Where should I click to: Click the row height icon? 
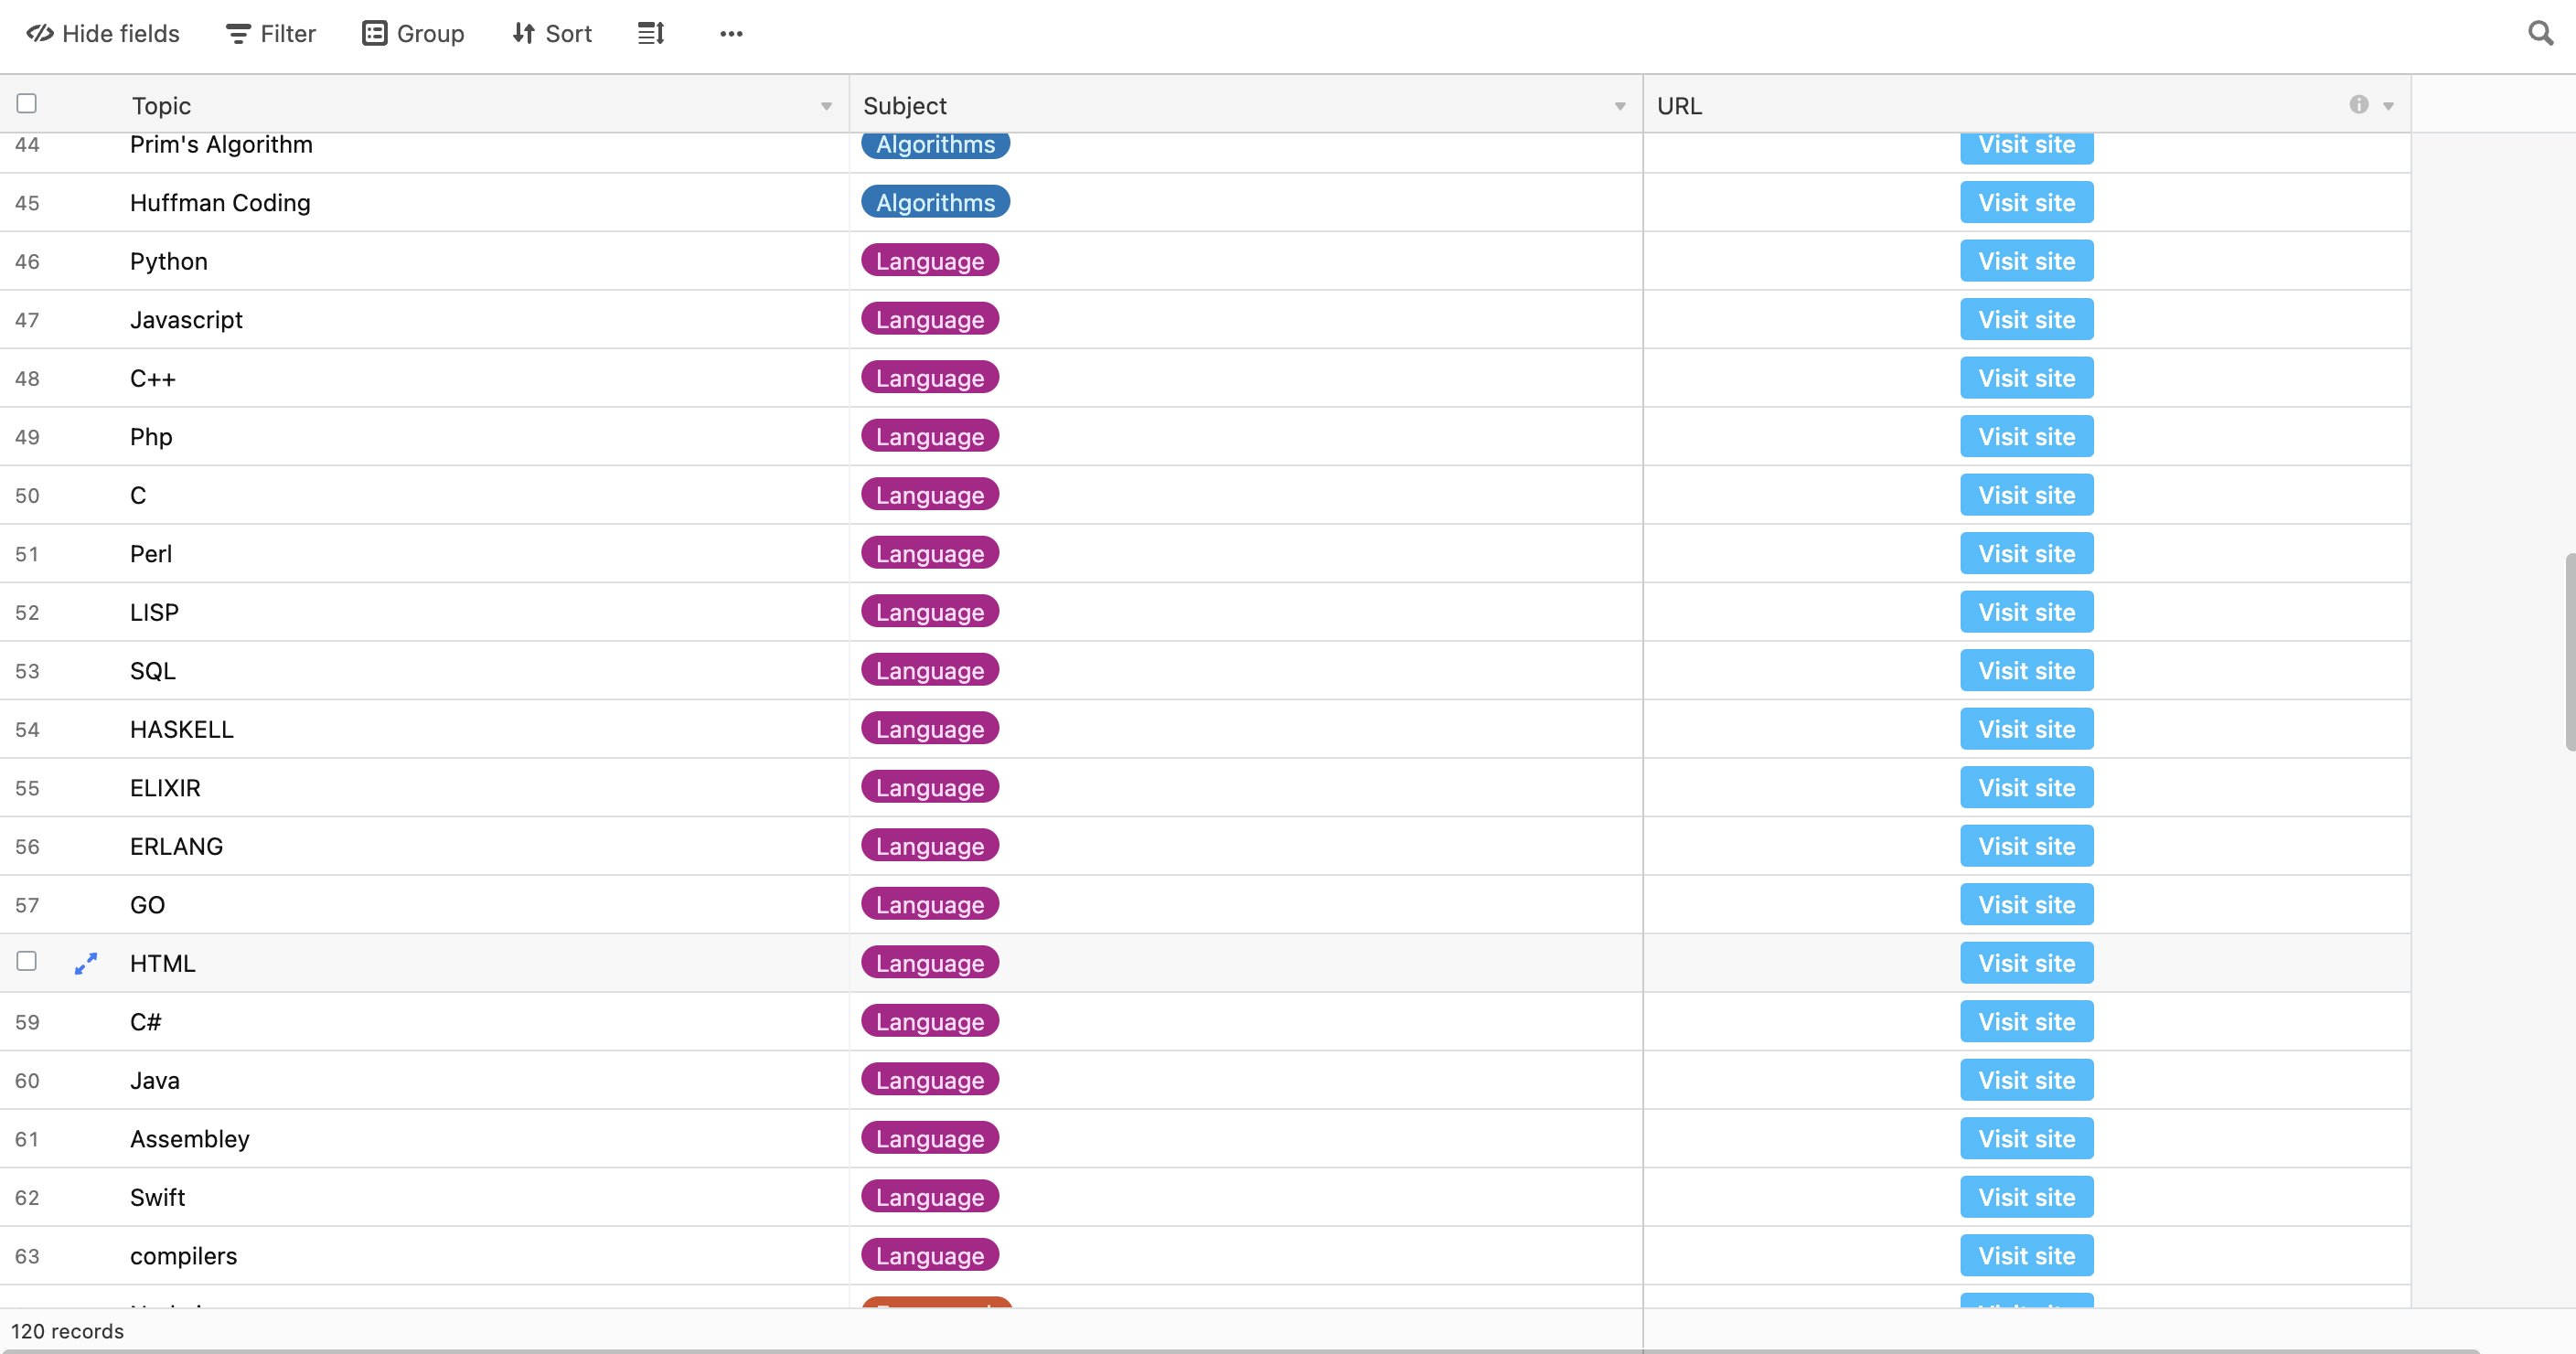(x=651, y=34)
